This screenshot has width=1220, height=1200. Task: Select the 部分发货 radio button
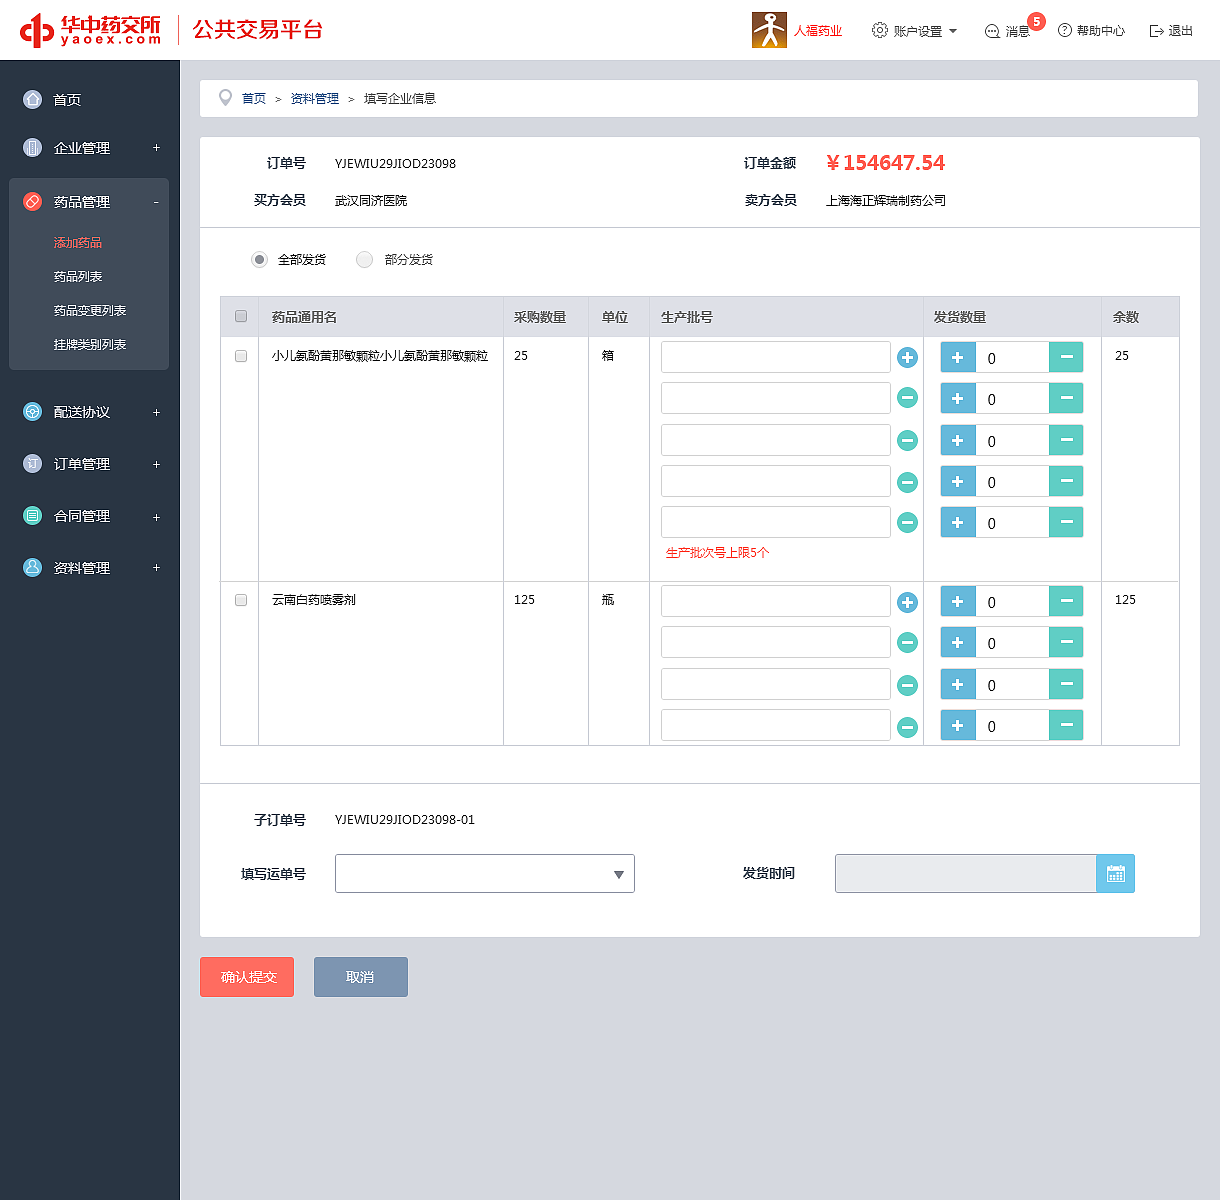[364, 259]
